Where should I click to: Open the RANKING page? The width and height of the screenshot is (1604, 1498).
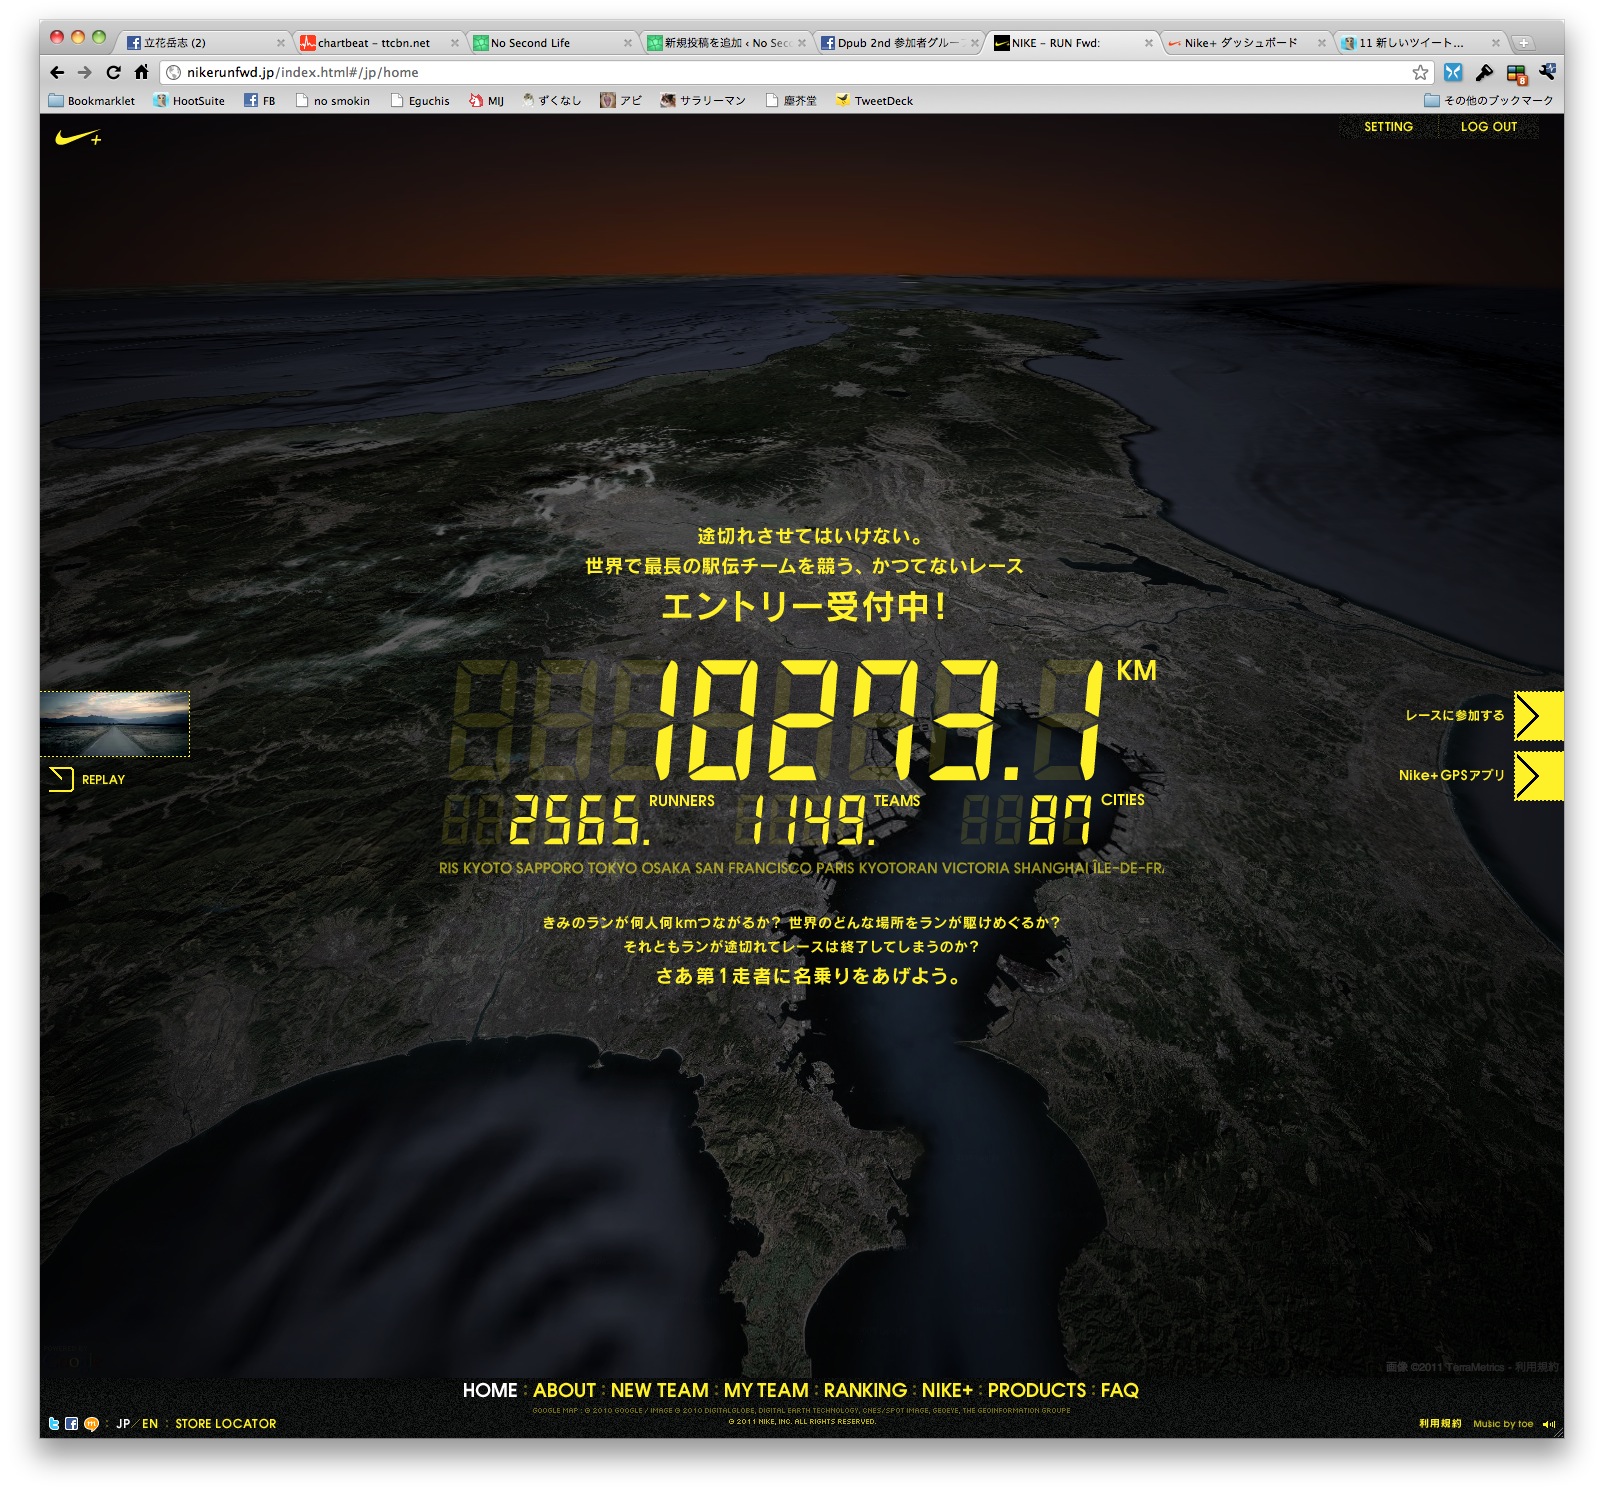point(865,1390)
